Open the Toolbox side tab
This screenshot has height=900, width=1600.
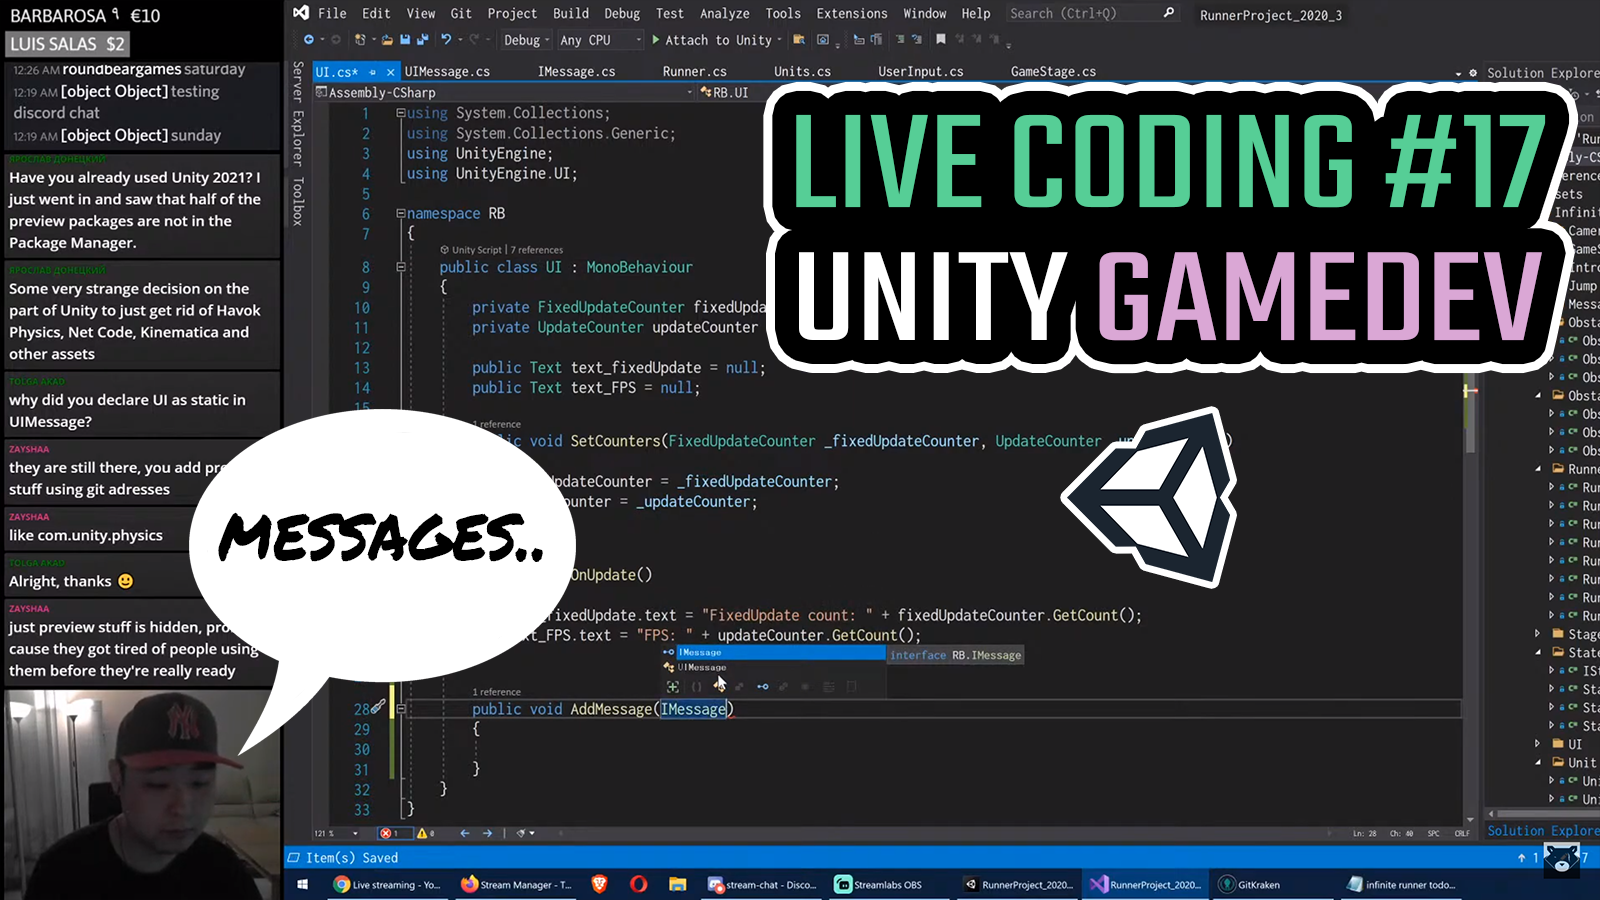[297, 201]
